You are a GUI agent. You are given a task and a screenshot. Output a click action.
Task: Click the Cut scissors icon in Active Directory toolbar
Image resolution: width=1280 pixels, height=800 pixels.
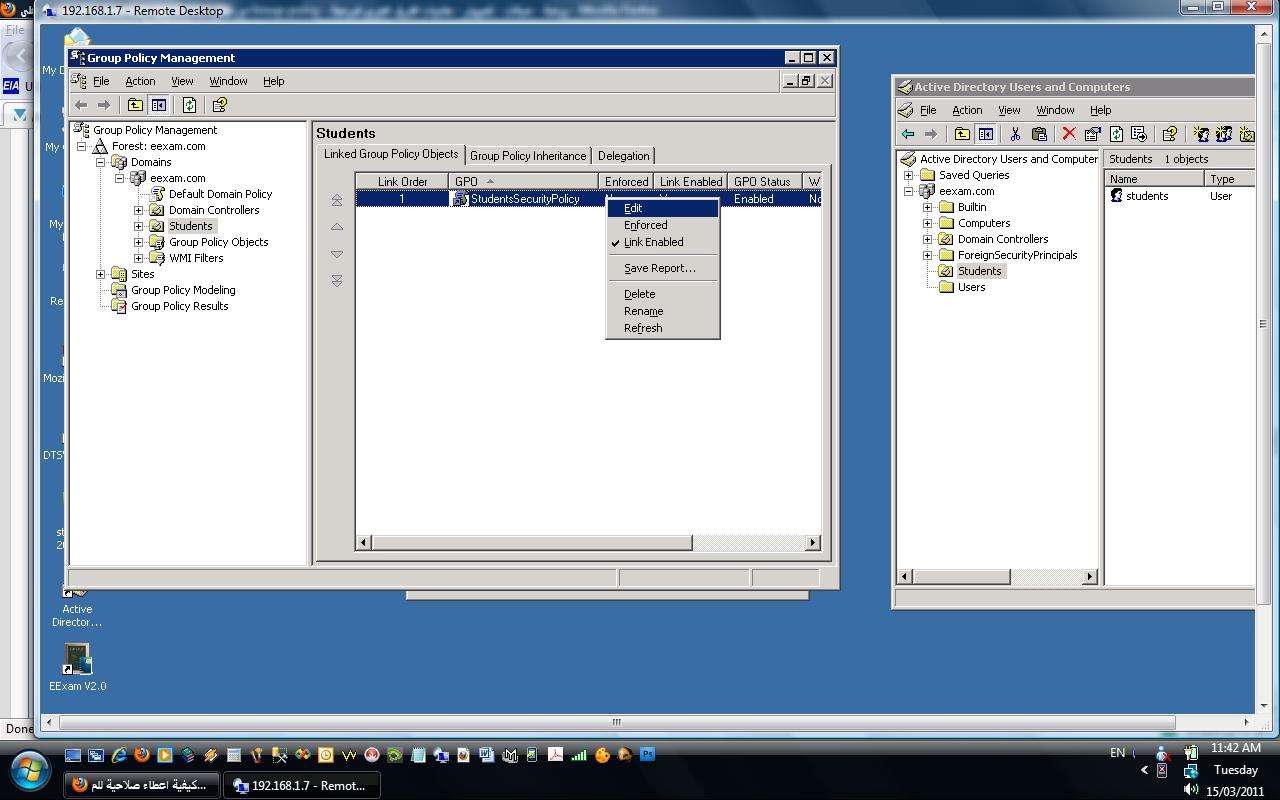pyautogui.click(x=1015, y=134)
